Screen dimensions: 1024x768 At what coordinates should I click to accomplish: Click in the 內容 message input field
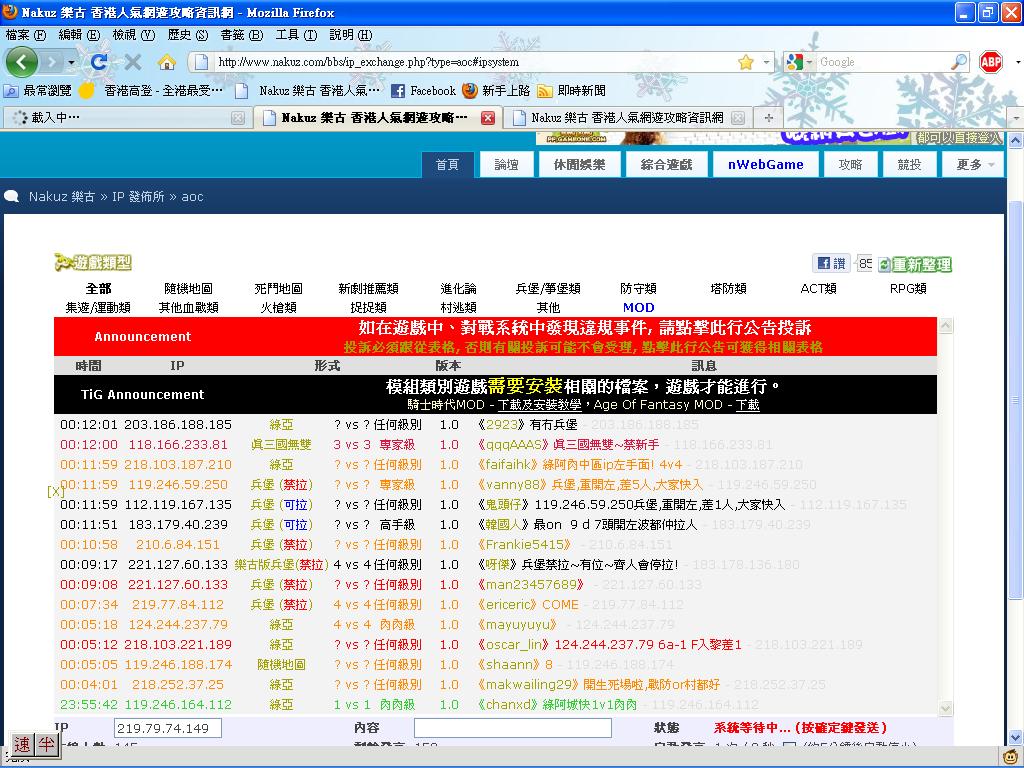point(513,728)
